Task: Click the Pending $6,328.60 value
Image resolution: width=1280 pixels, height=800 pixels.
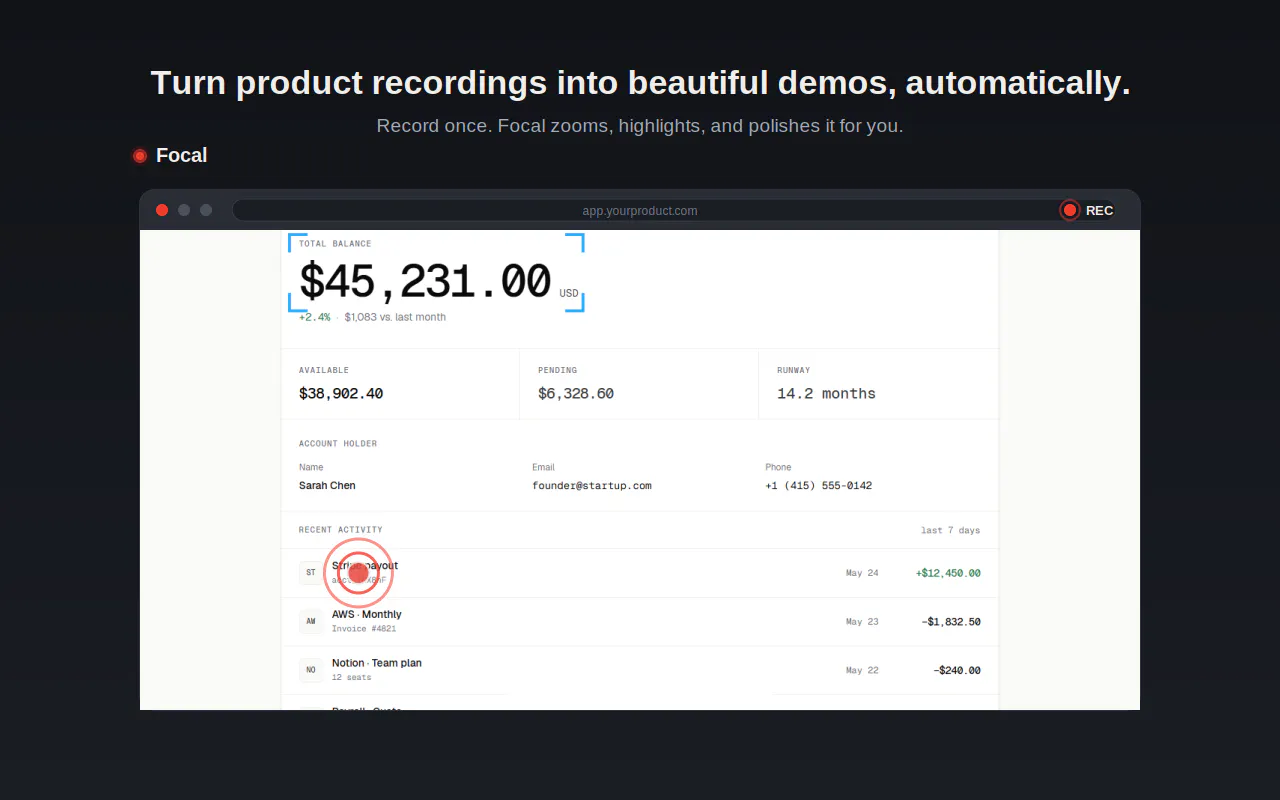Action: pyautogui.click(x=576, y=394)
